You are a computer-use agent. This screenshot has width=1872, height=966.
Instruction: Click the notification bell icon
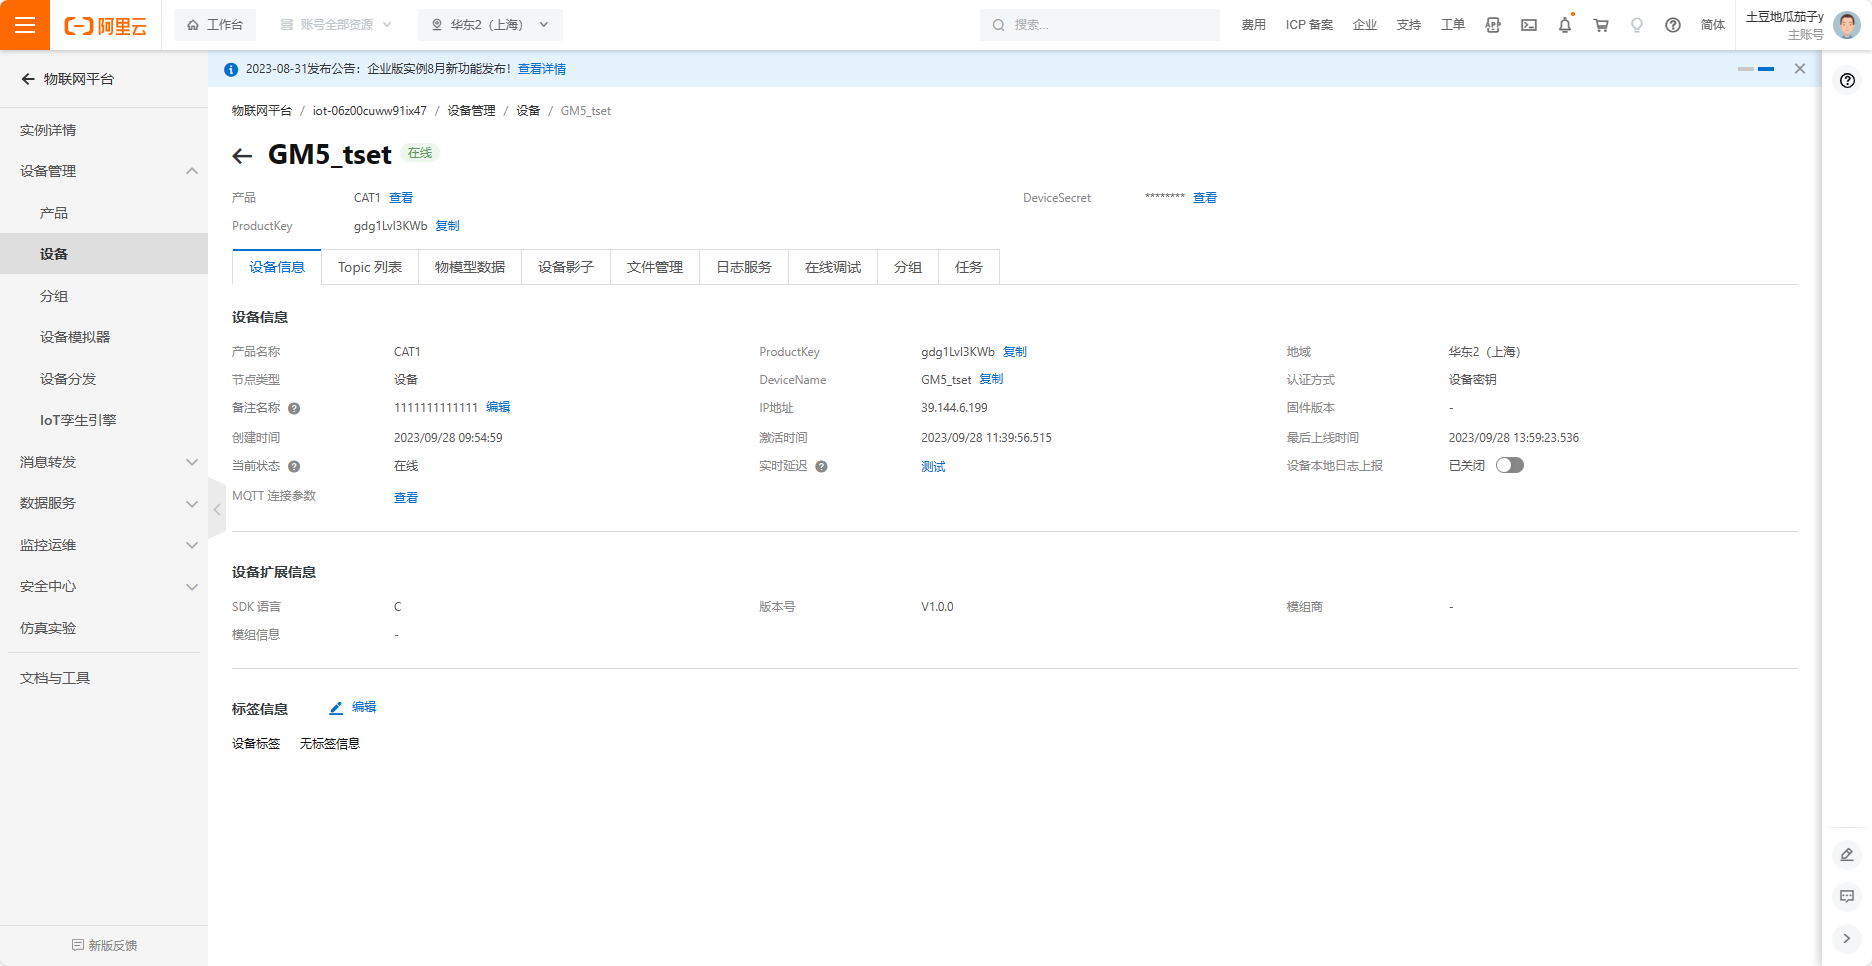click(x=1565, y=25)
